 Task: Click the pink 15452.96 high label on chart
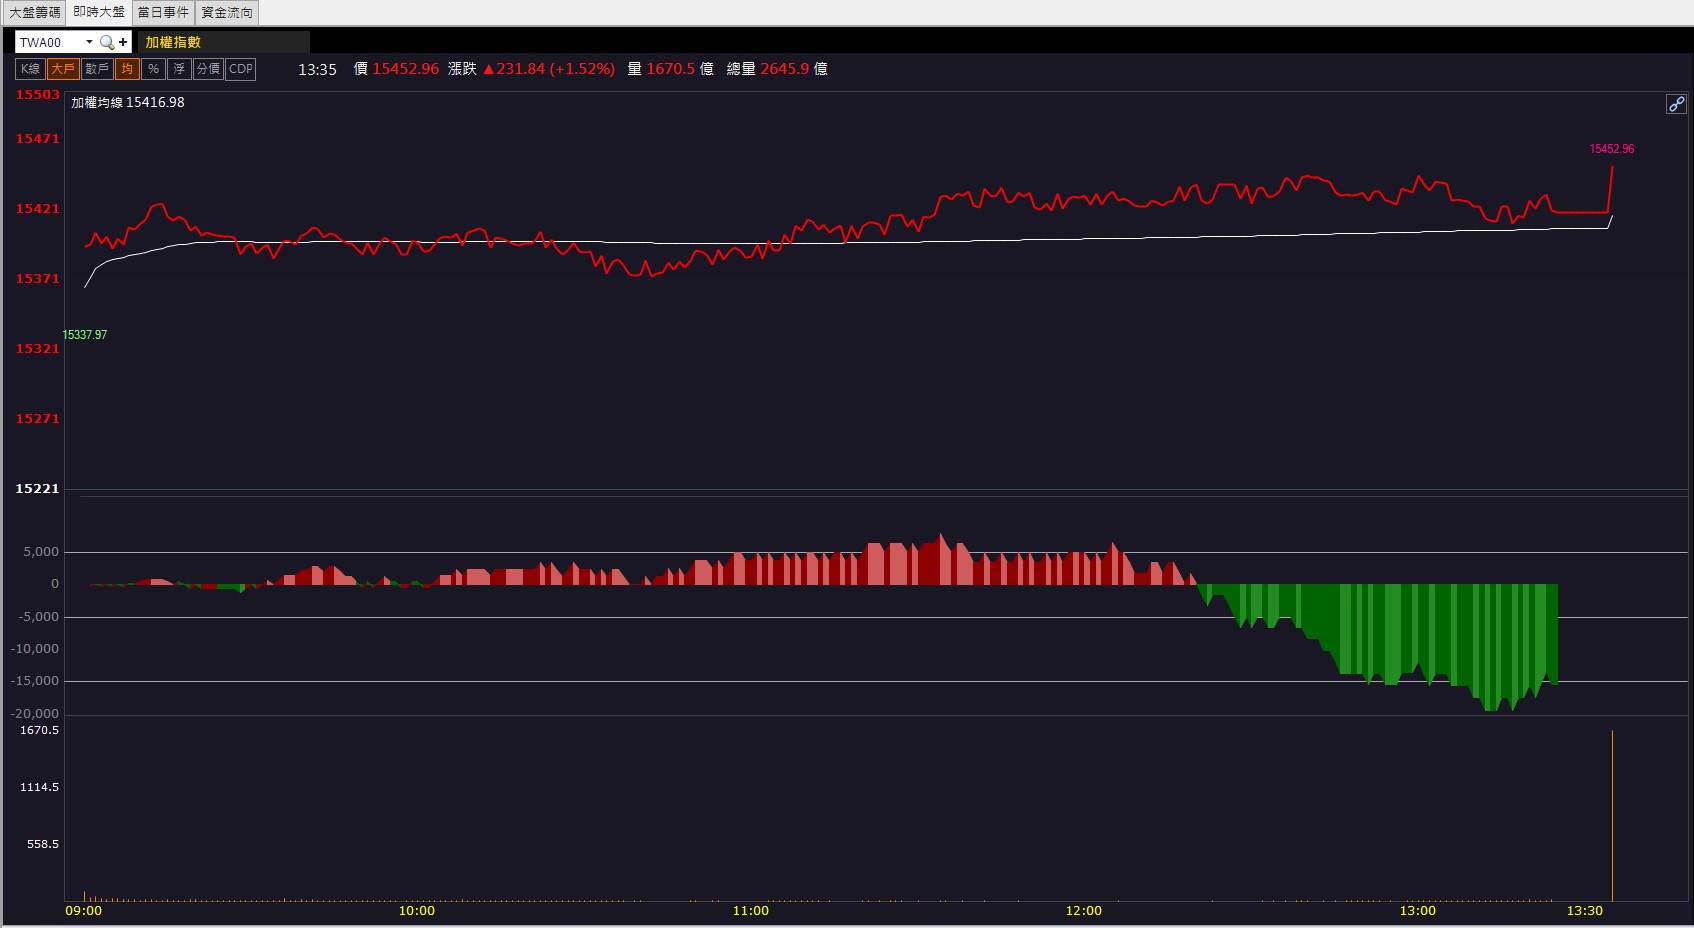1612,149
